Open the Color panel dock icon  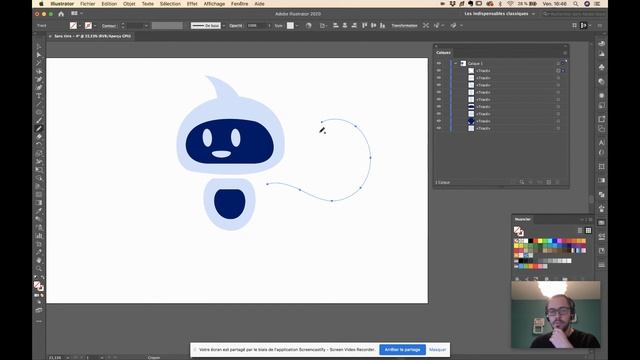[601, 43]
